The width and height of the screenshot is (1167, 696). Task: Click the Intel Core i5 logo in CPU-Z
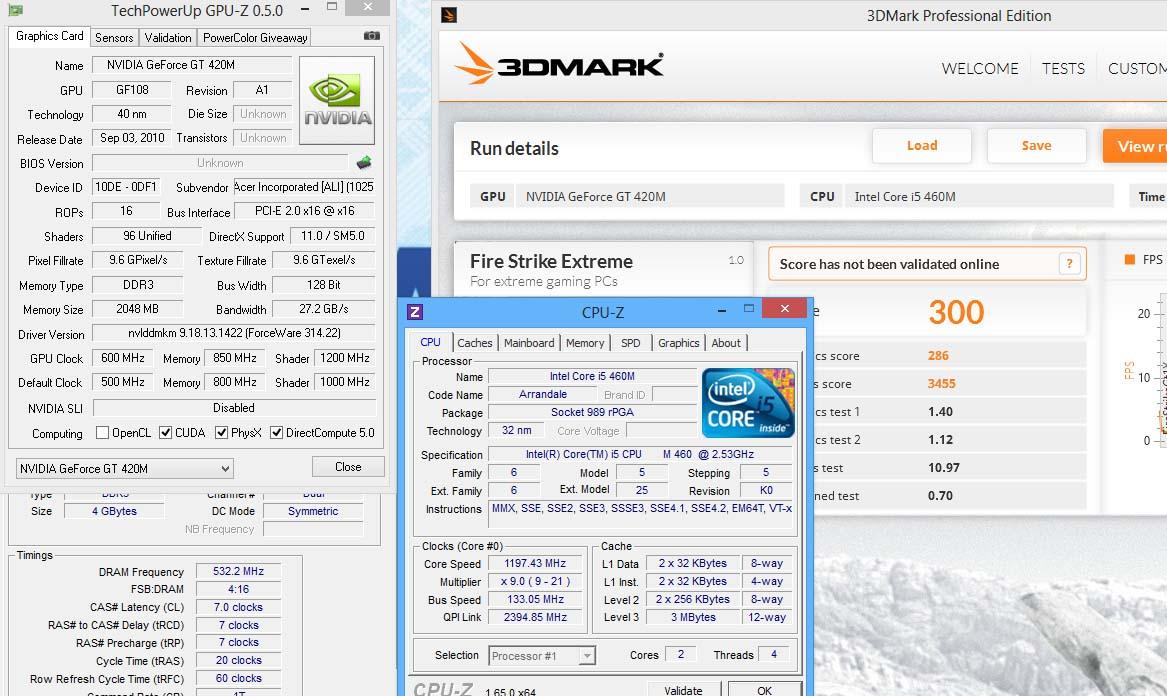(748, 403)
